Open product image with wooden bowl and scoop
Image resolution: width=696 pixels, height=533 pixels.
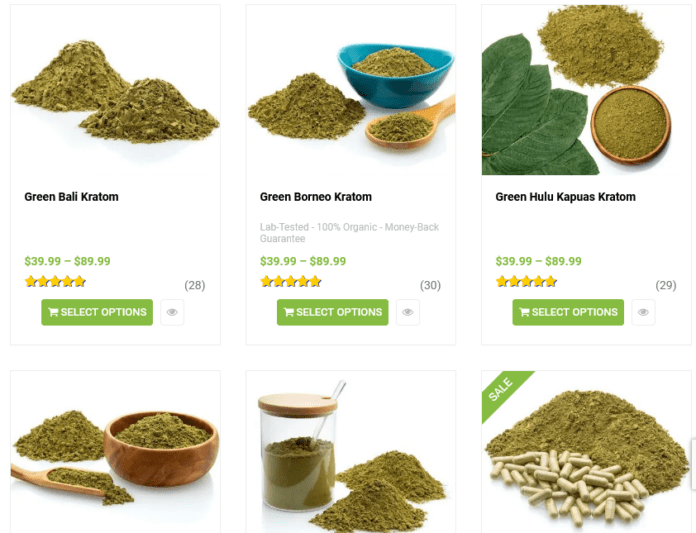coord(115,452)
